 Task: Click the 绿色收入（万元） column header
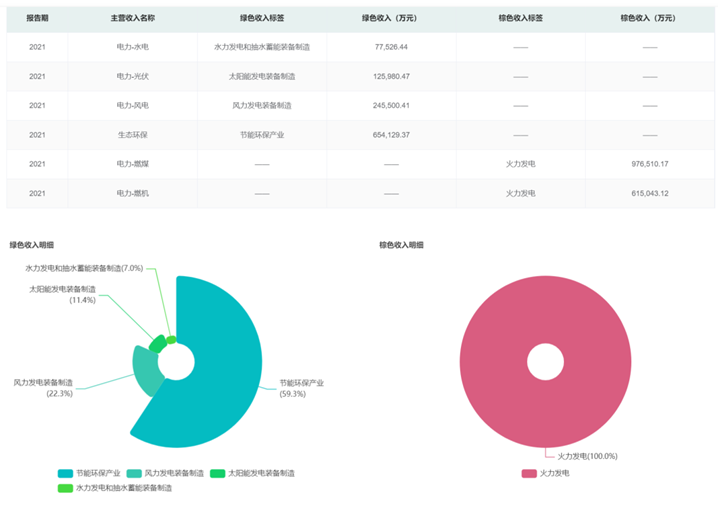click(391, 18)
